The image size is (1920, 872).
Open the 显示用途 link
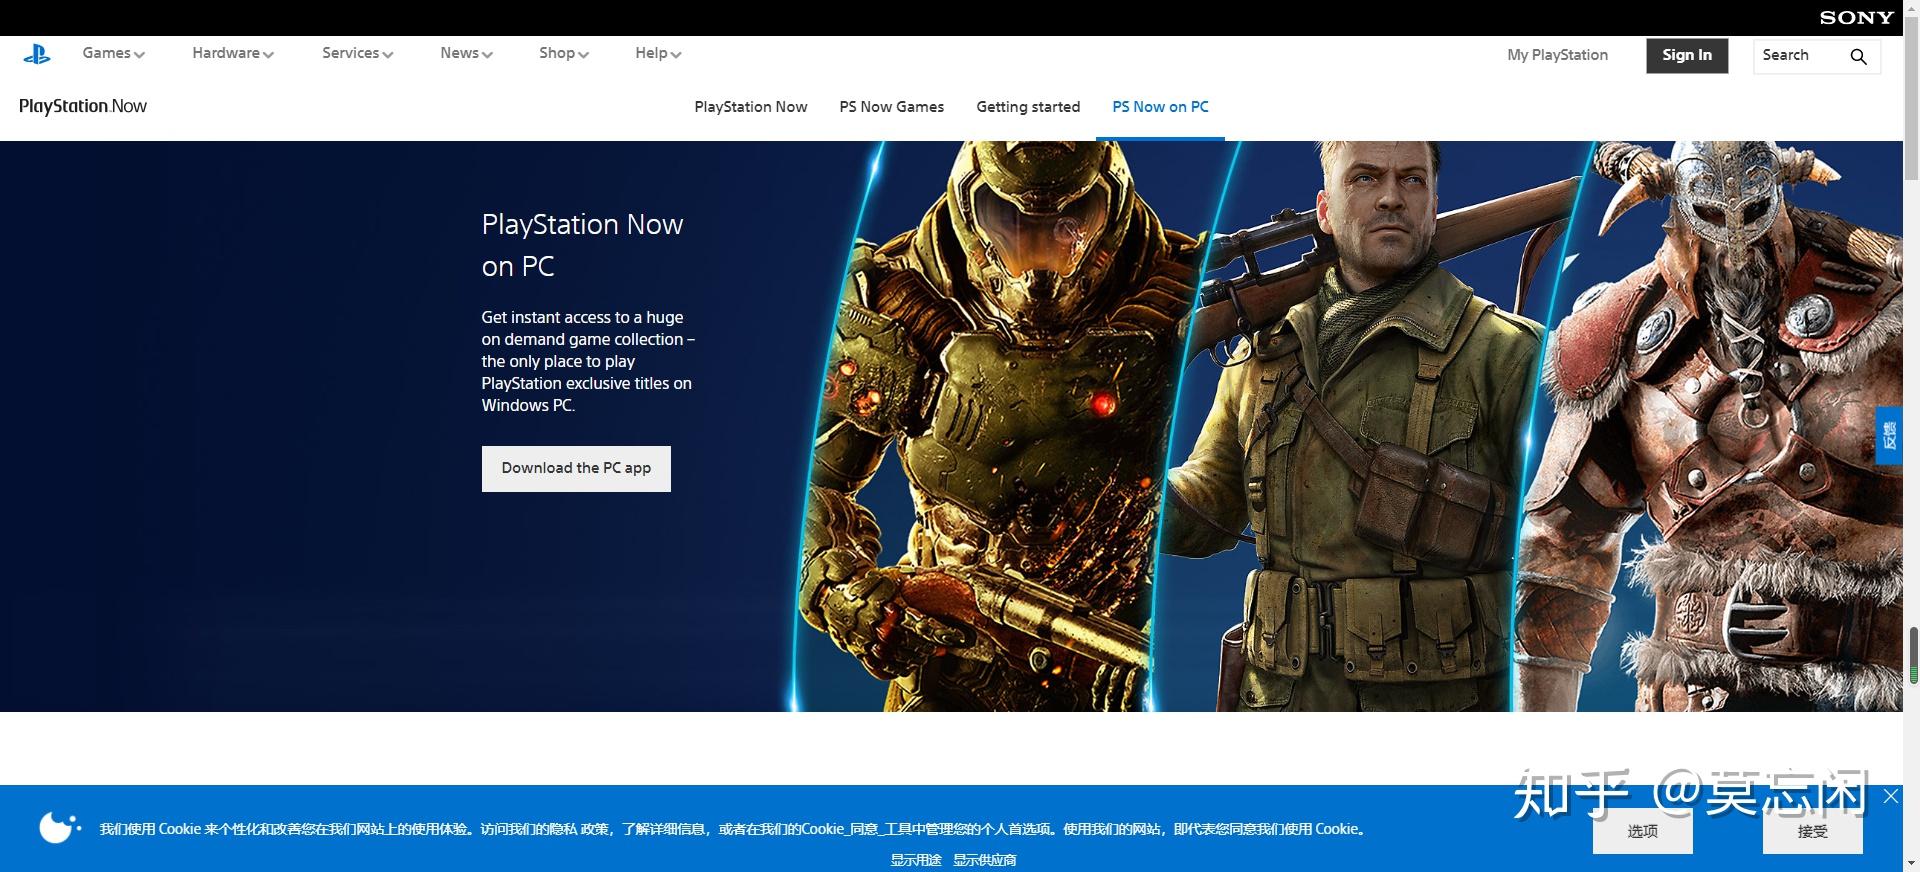click(x=916, y=860)
